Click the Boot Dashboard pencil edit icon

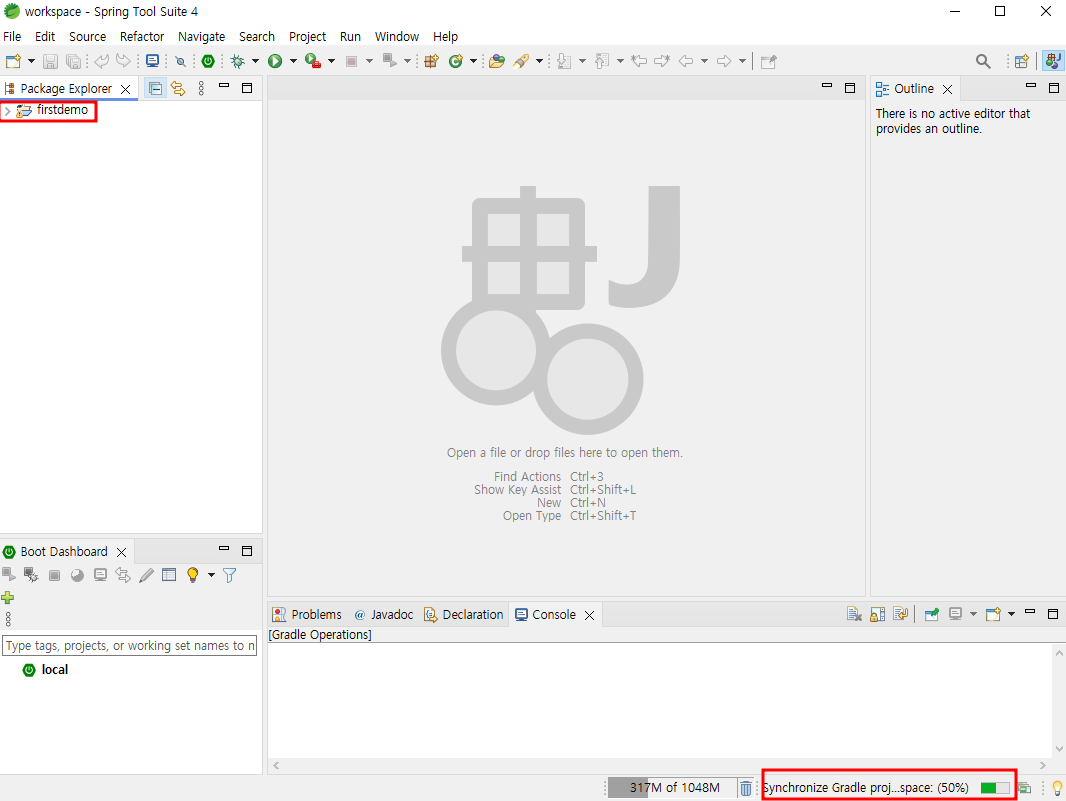pyautogui.click(x=146, y=575)
